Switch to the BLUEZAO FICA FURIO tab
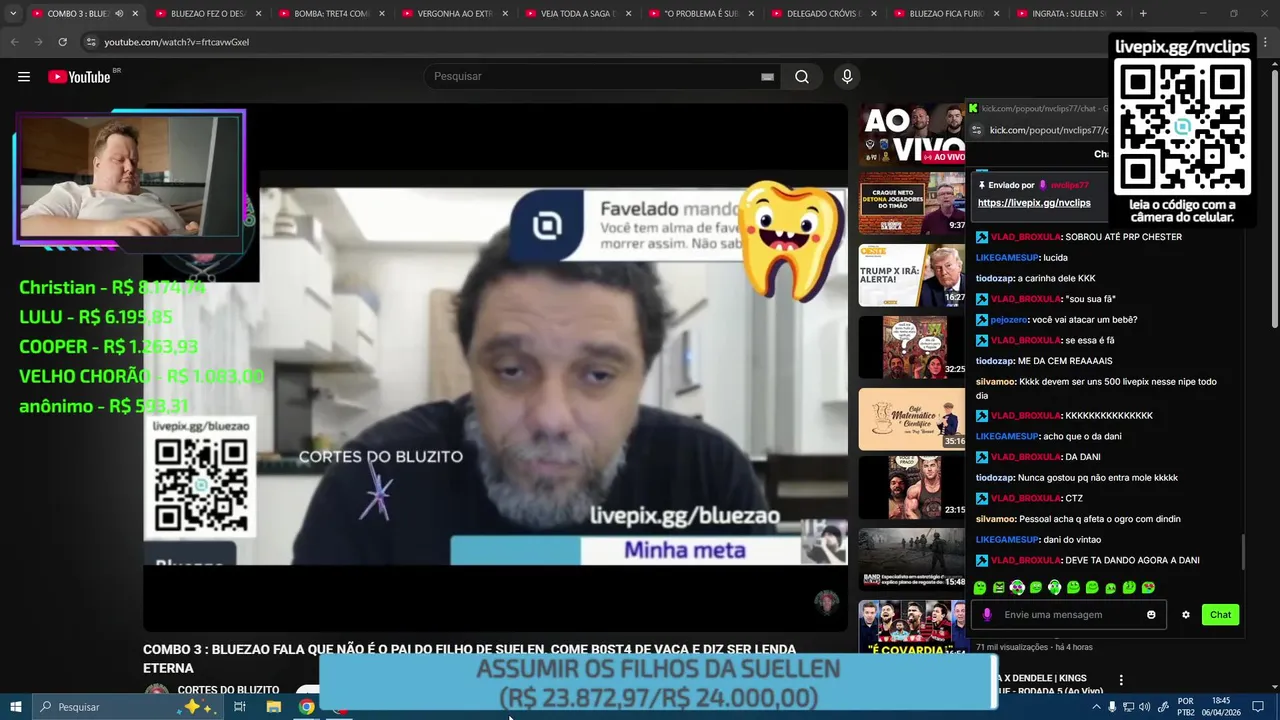 coord(946,14)
